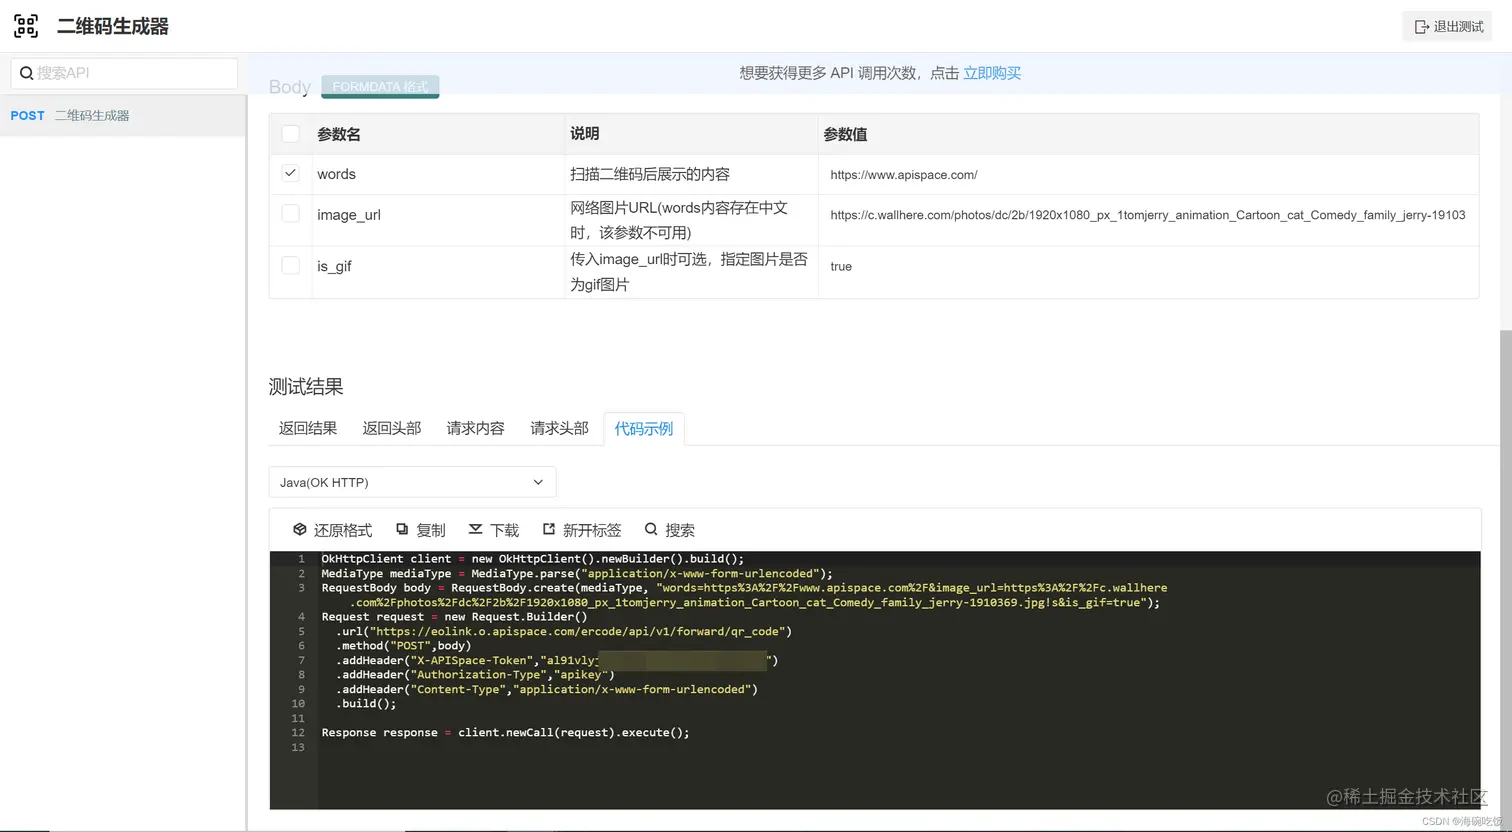Open POST QR code generator API item

click(123, 115)
